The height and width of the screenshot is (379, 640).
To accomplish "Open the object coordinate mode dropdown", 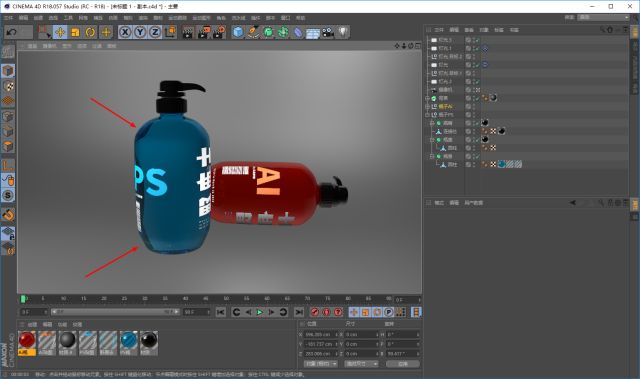I will point(320,363).
